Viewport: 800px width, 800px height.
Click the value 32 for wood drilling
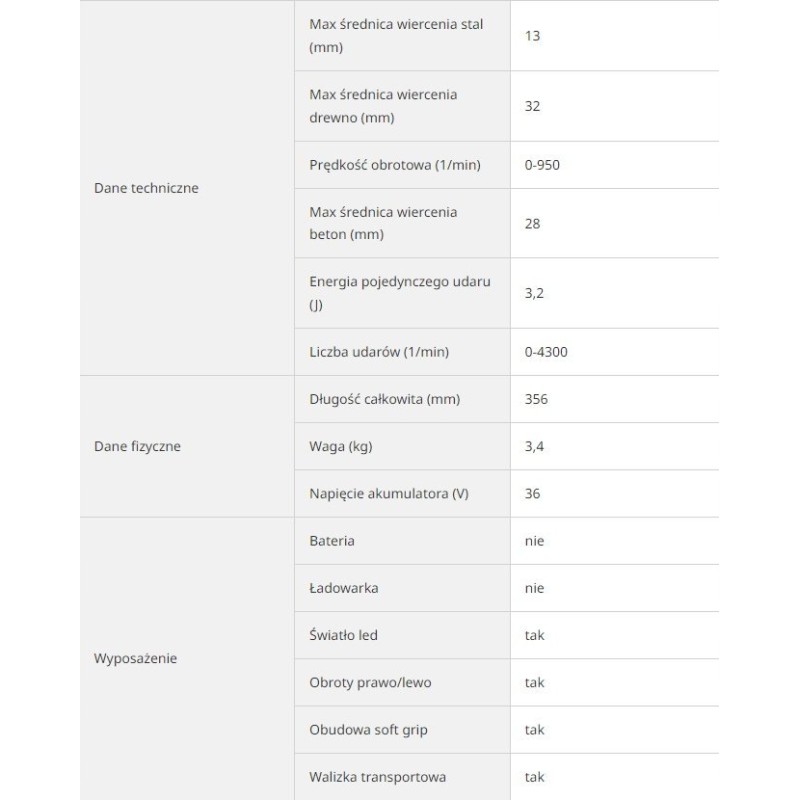pos(532,106)
